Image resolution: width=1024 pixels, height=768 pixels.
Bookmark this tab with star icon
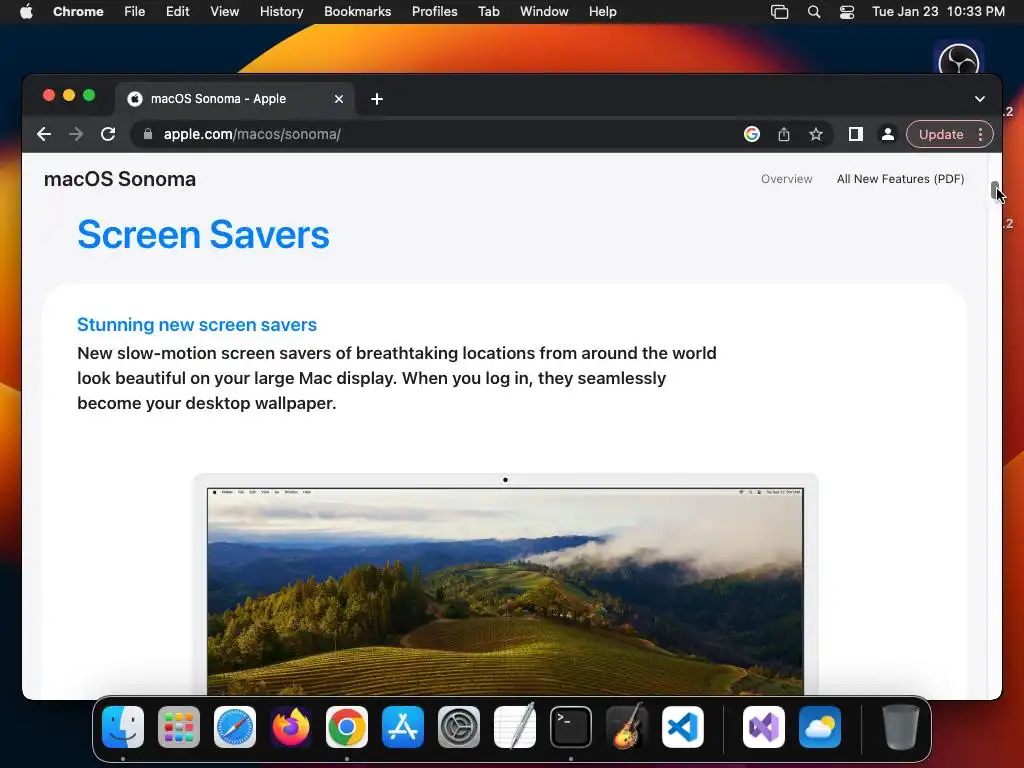point(816,135)
